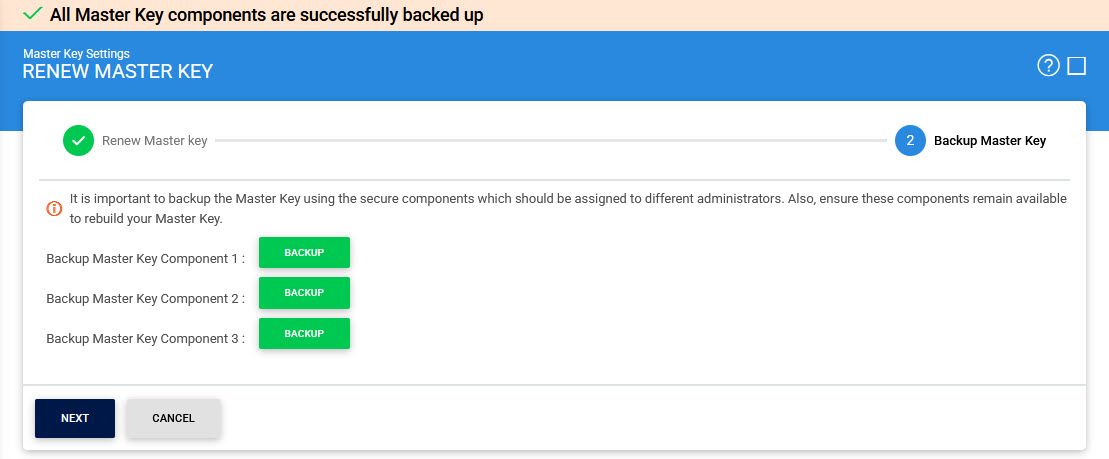Back up Master Key Component 1
This screenshot has height=459, width=1109.
304,252
